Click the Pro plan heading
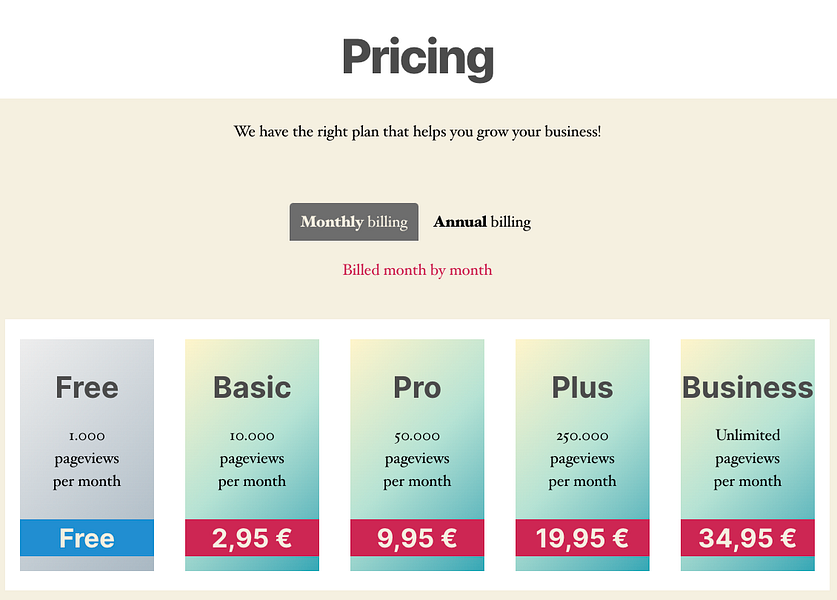837x600 pixels. pyautogui.click(x=417, y=387)
